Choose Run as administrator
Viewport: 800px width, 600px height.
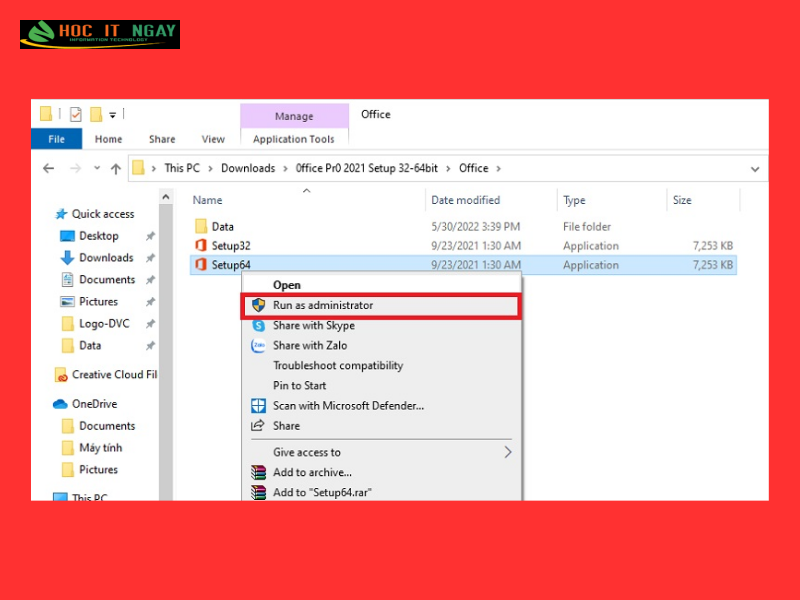382,305
